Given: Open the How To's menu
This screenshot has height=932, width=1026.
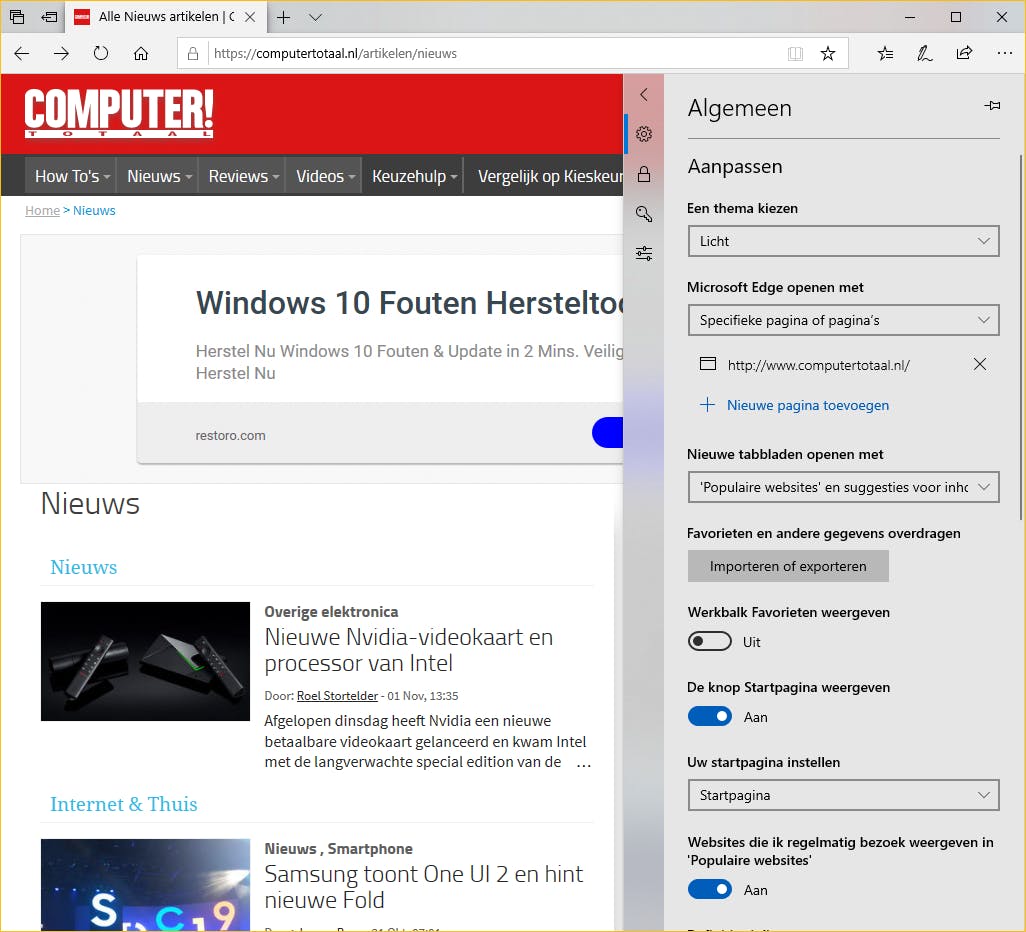Looking at the screenshot, I should (x=72, y=176).
